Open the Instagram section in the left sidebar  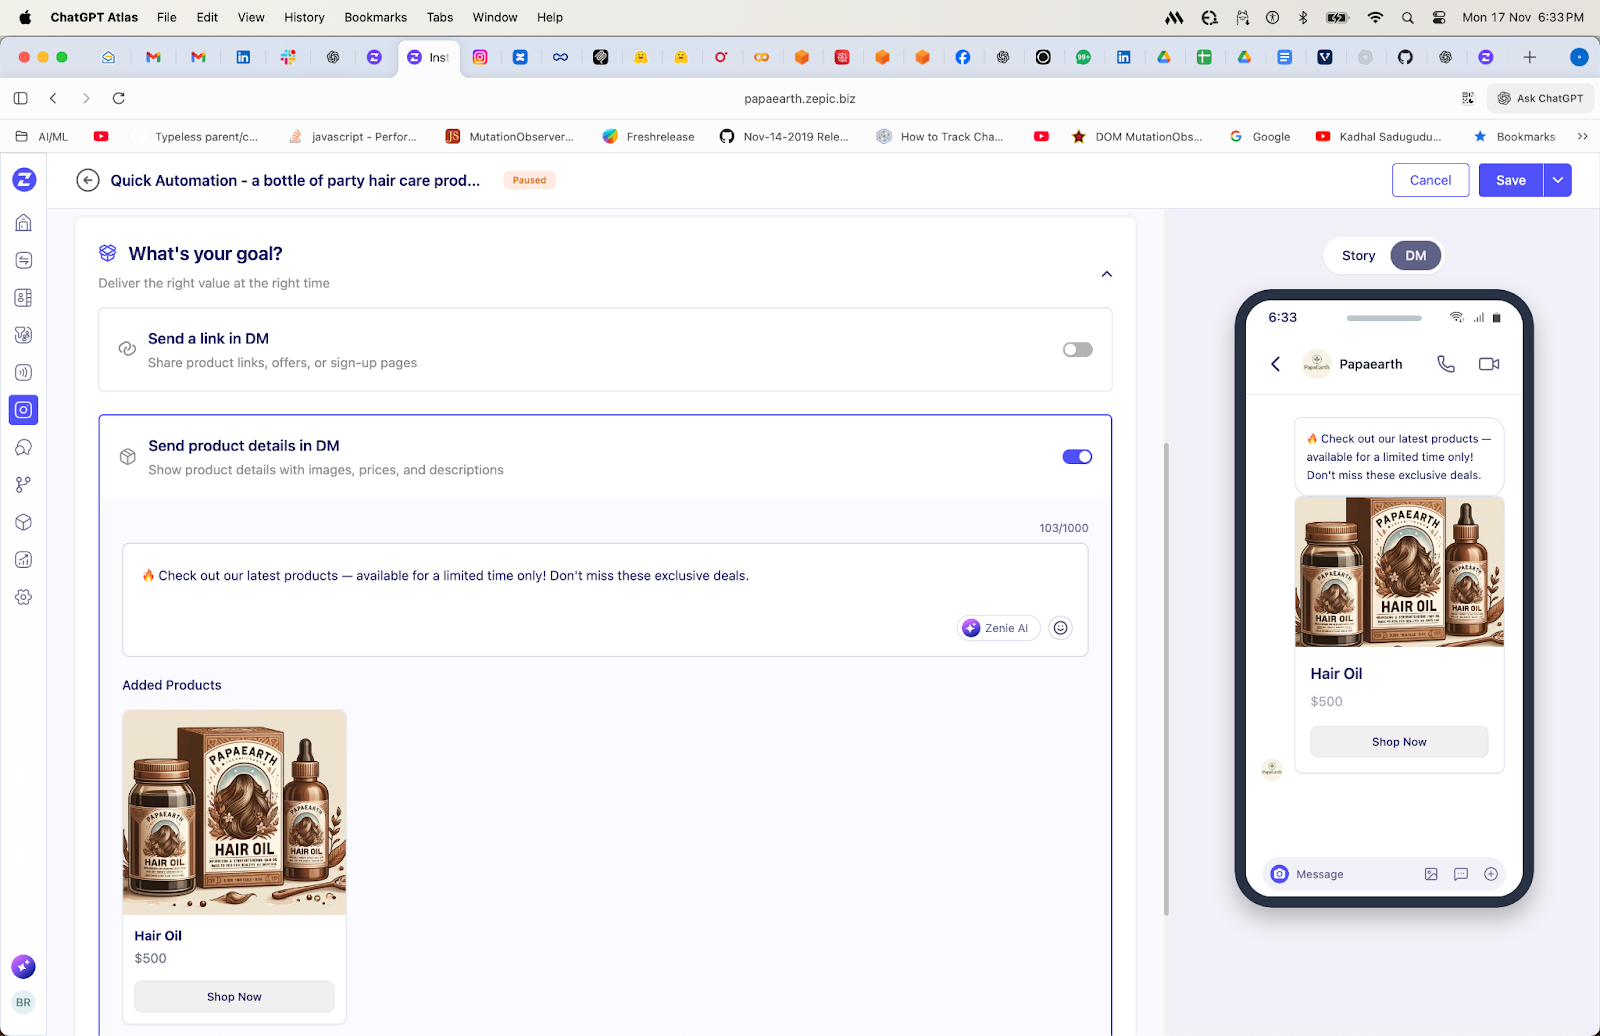point(24,410)
